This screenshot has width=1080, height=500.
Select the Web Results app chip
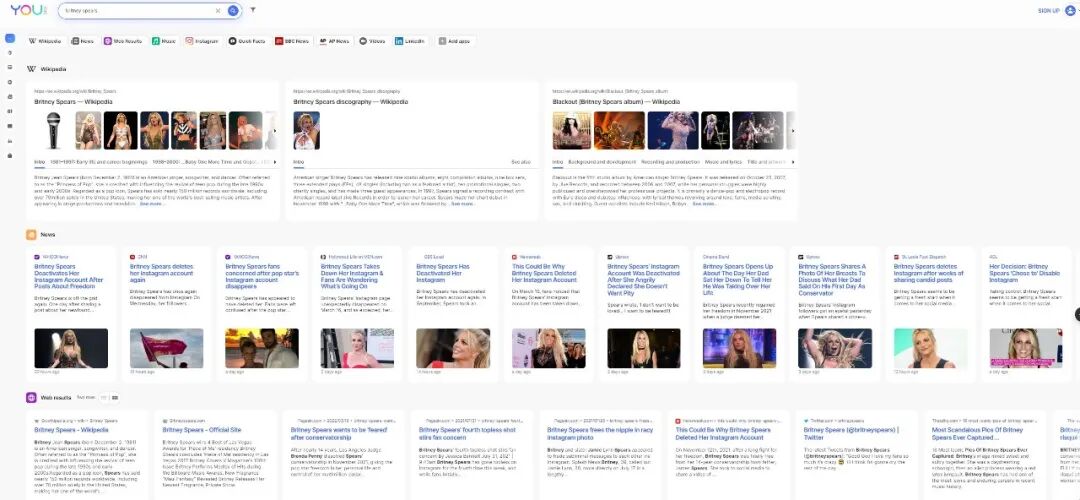(x=123, y=41)
